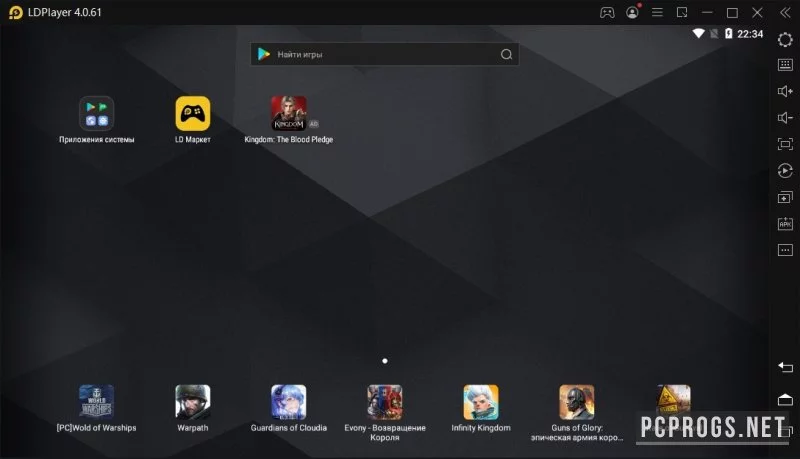
Task: Open emulator settings gear in sidebar
Action: point(785,39)
